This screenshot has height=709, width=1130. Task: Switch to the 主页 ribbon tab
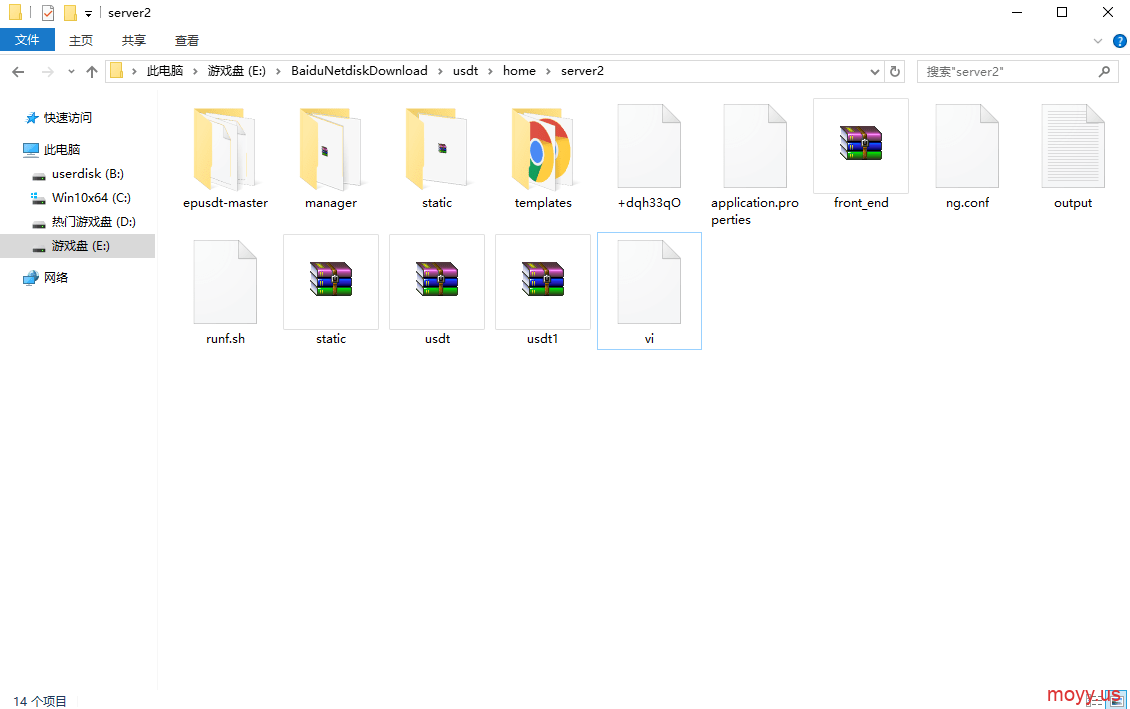(81, 40)
